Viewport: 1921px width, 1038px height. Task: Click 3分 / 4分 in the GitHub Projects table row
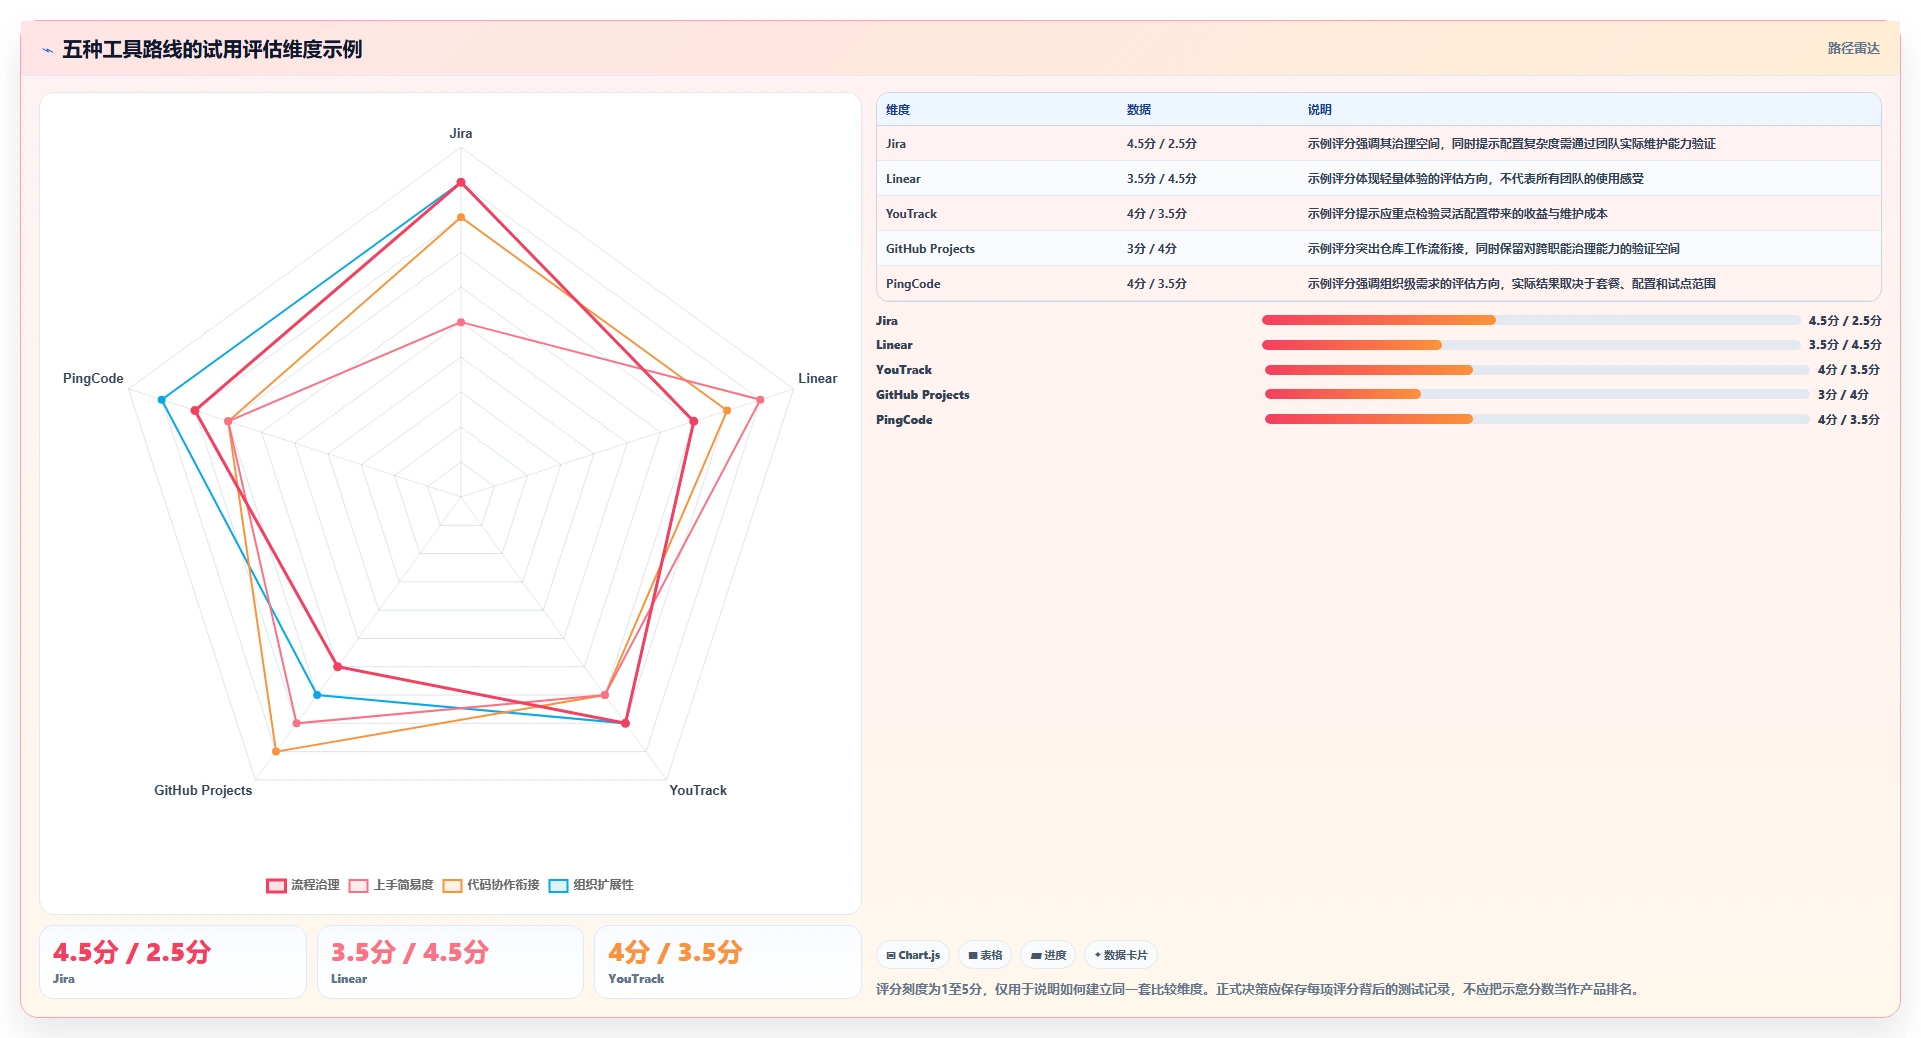click(x=1152, y=249)
